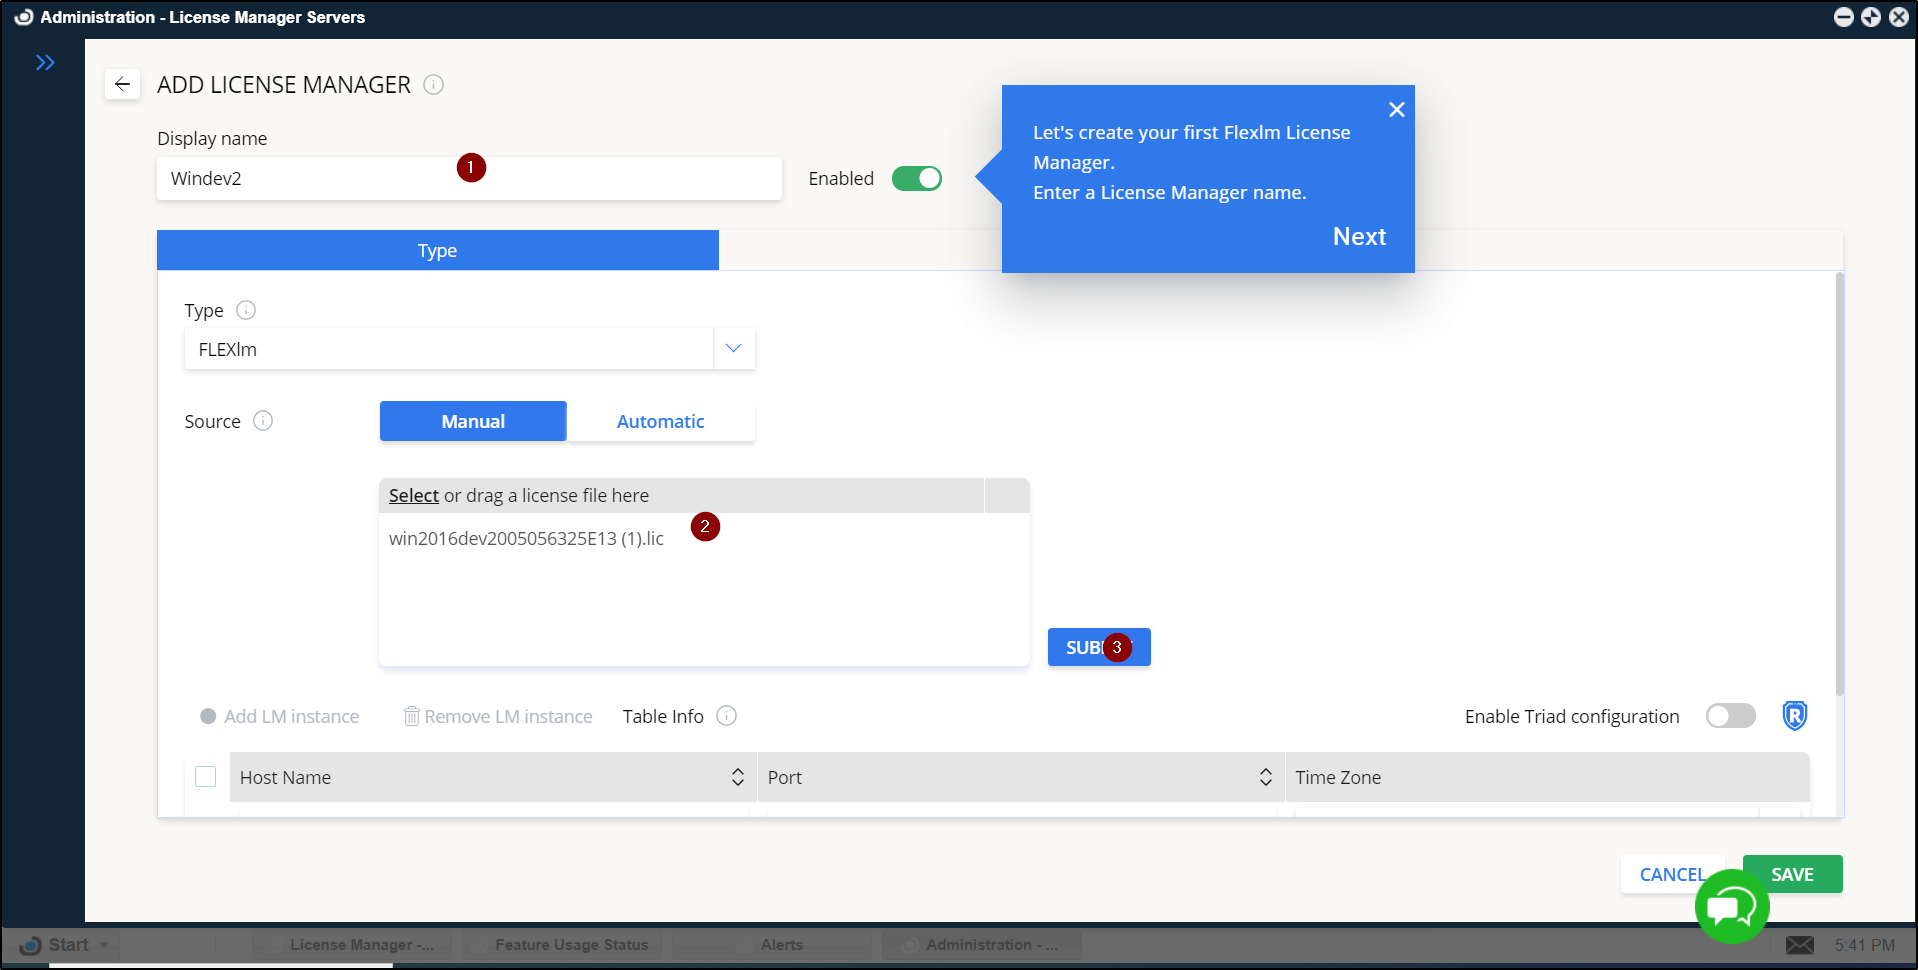Open the green chat support bubble
1918x970 pixels.
click(1731, 906)
